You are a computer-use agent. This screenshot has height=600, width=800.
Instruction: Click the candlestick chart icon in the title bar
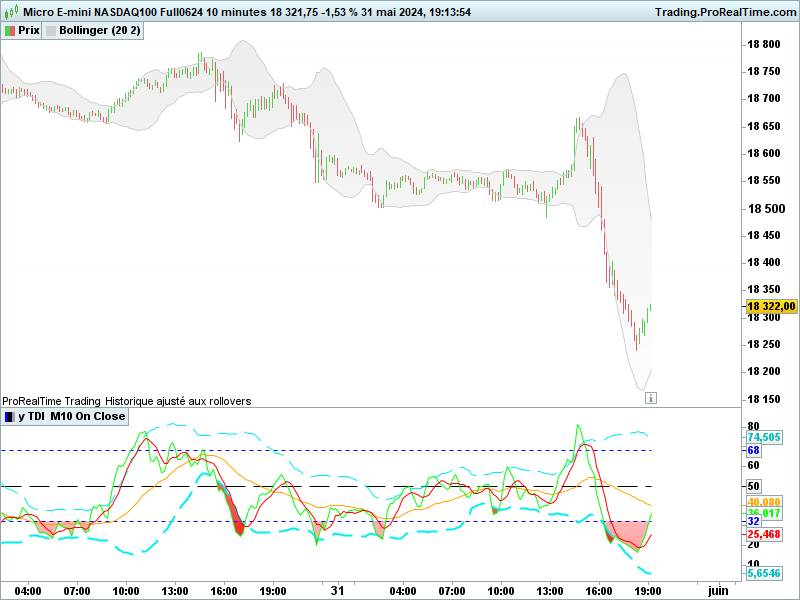click(11, 11)
